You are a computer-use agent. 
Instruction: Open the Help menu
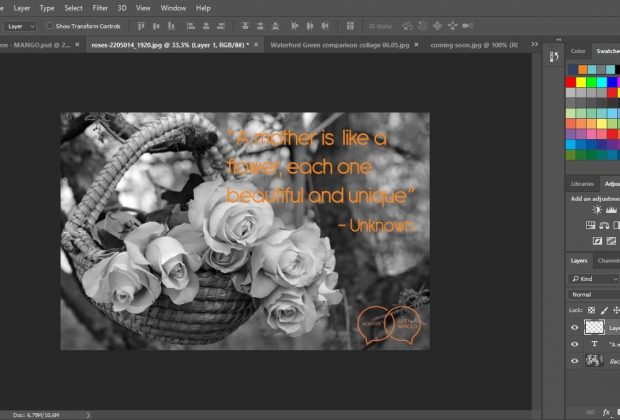[203, 8]
